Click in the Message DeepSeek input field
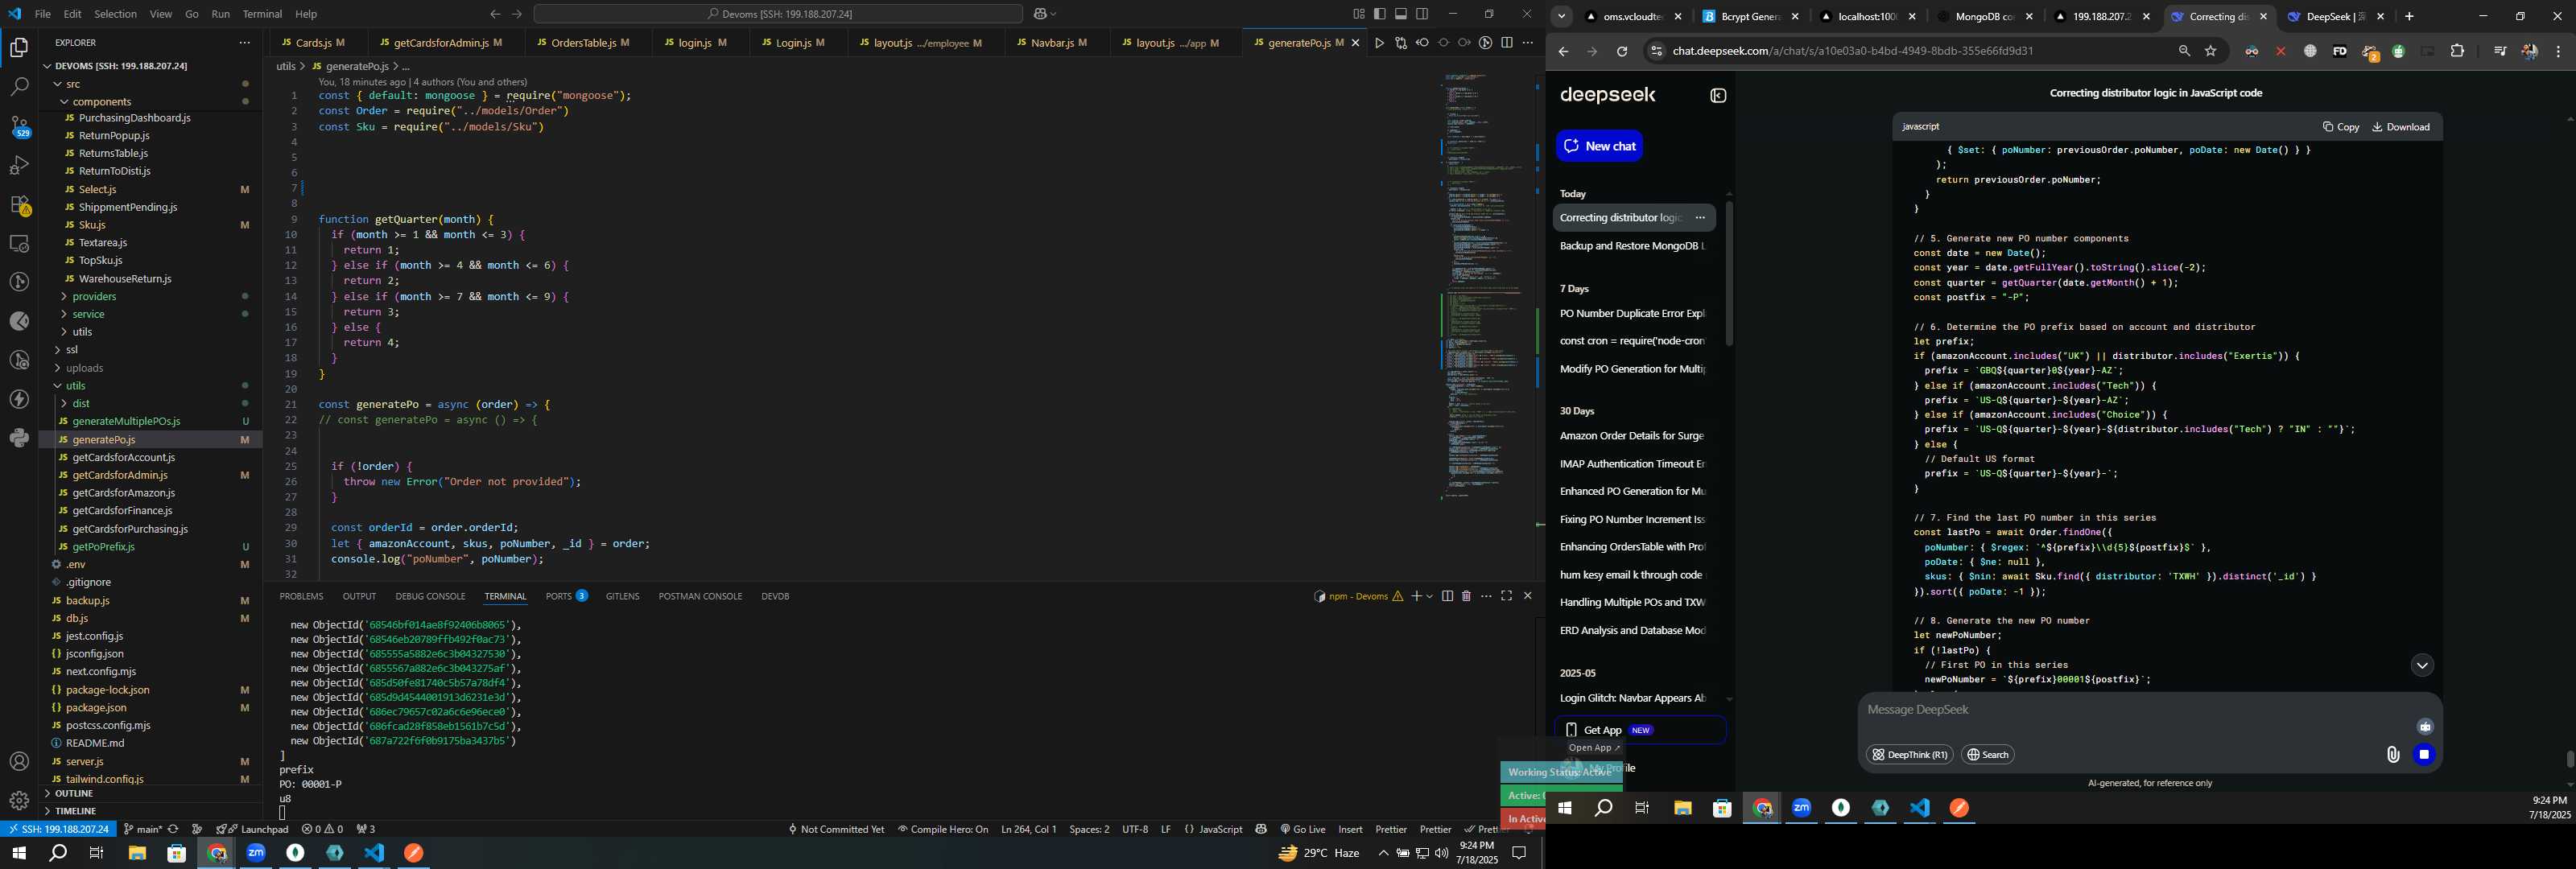This screenshot has height=869, width=2576. click(x=2140, y=711)
